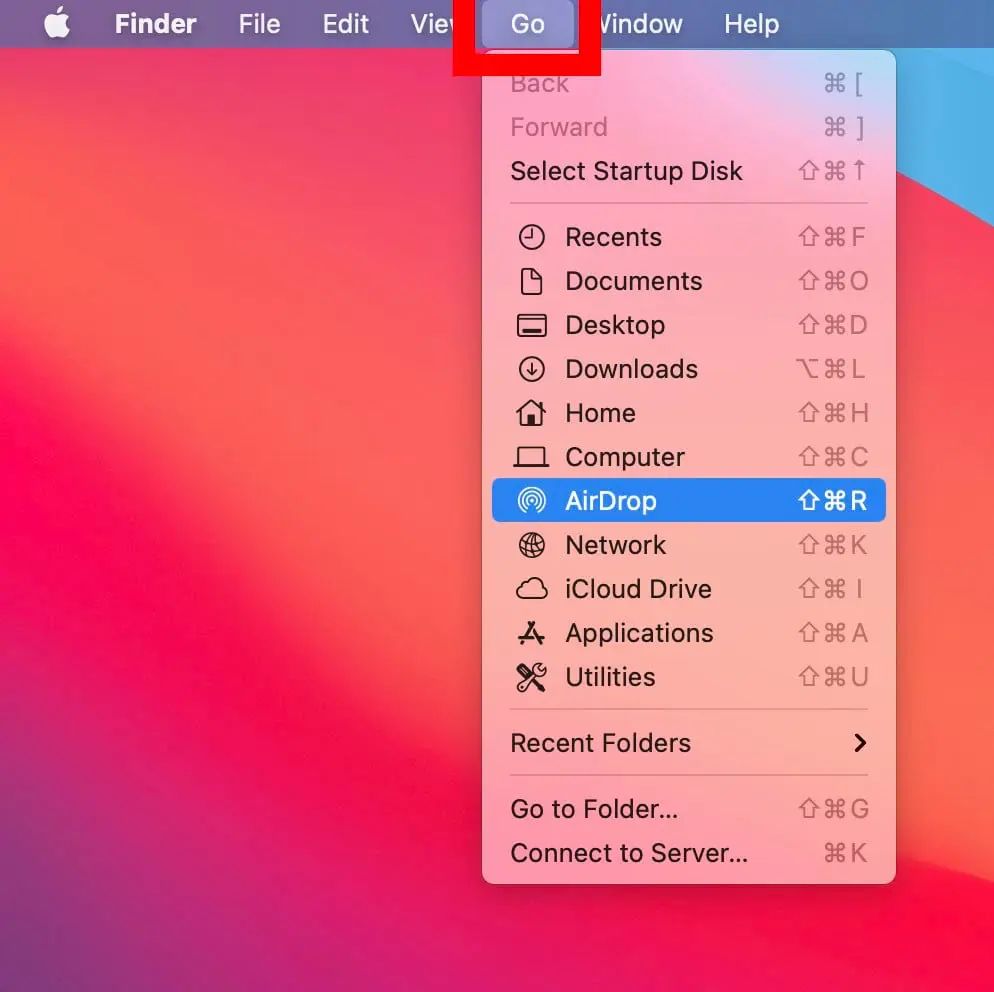This screenshot has height=992, width=994.
Task: Click the ⇧⌘R AirDrop shortcut
Action: click(x=832, y=501)
